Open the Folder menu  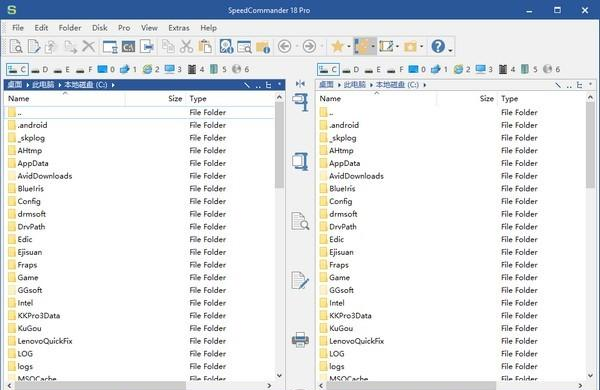(x=70, y=28)
